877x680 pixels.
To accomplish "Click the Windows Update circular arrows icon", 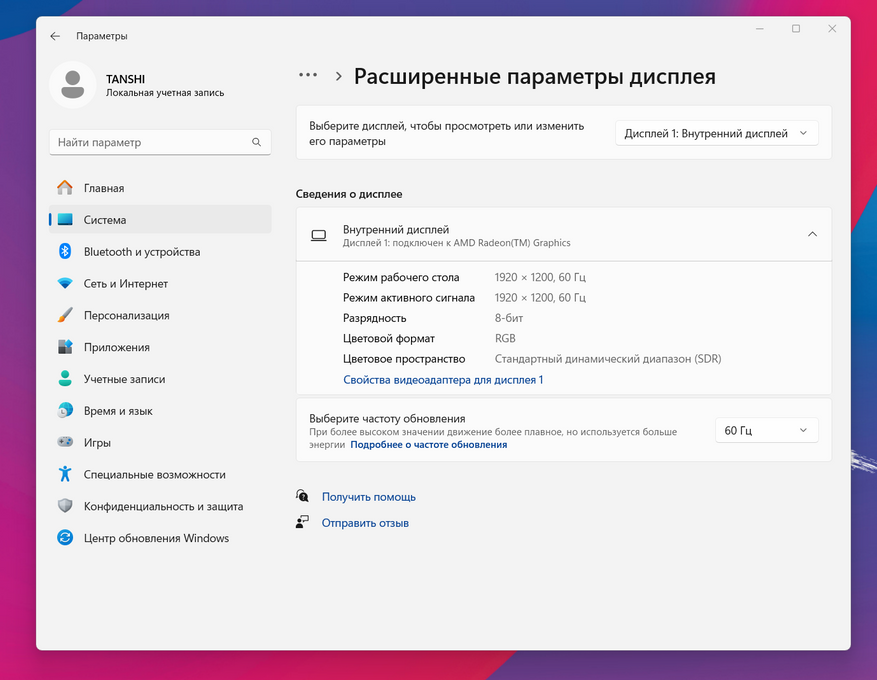I will 65,538.
